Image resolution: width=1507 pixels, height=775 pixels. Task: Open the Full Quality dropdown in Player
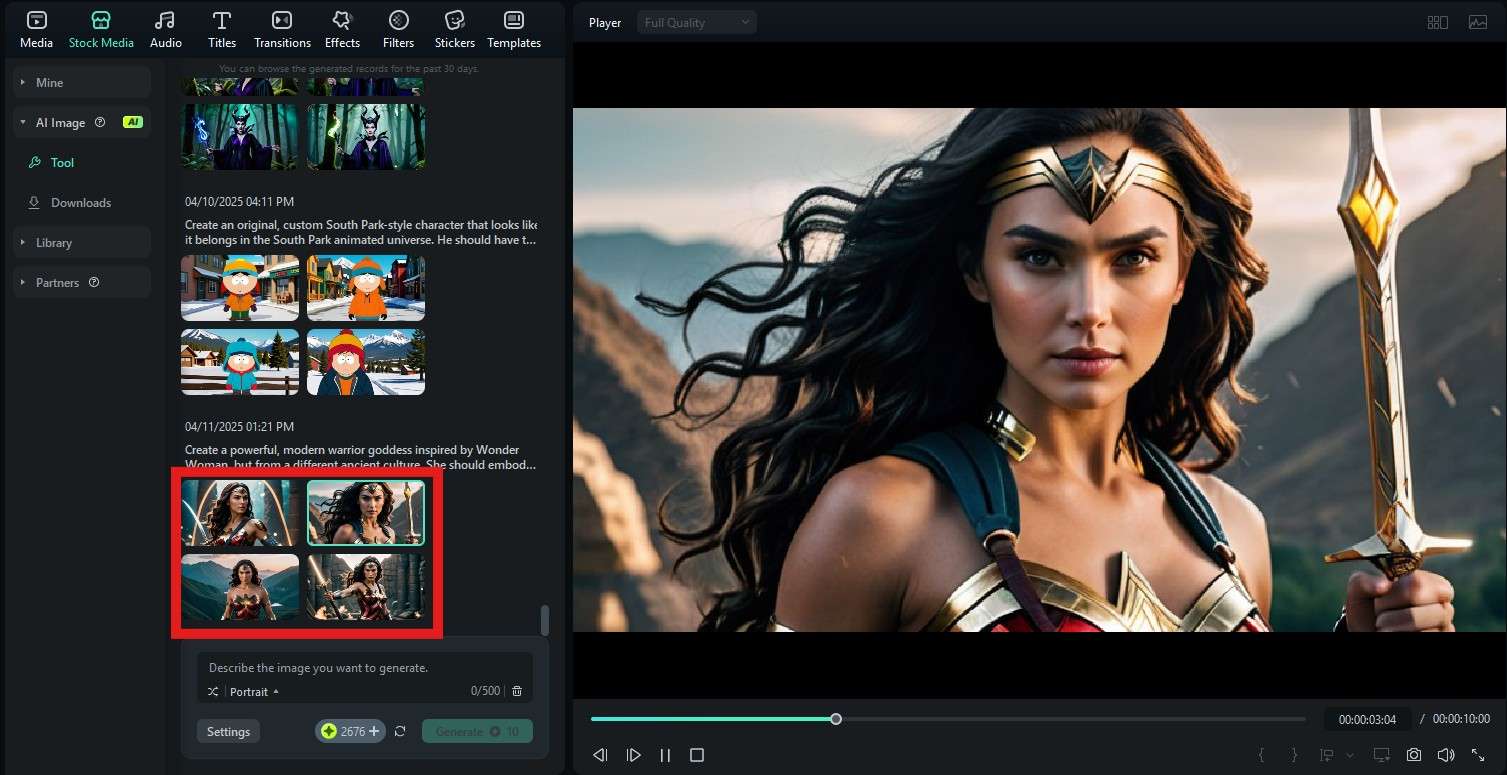[x=697, y=22]
